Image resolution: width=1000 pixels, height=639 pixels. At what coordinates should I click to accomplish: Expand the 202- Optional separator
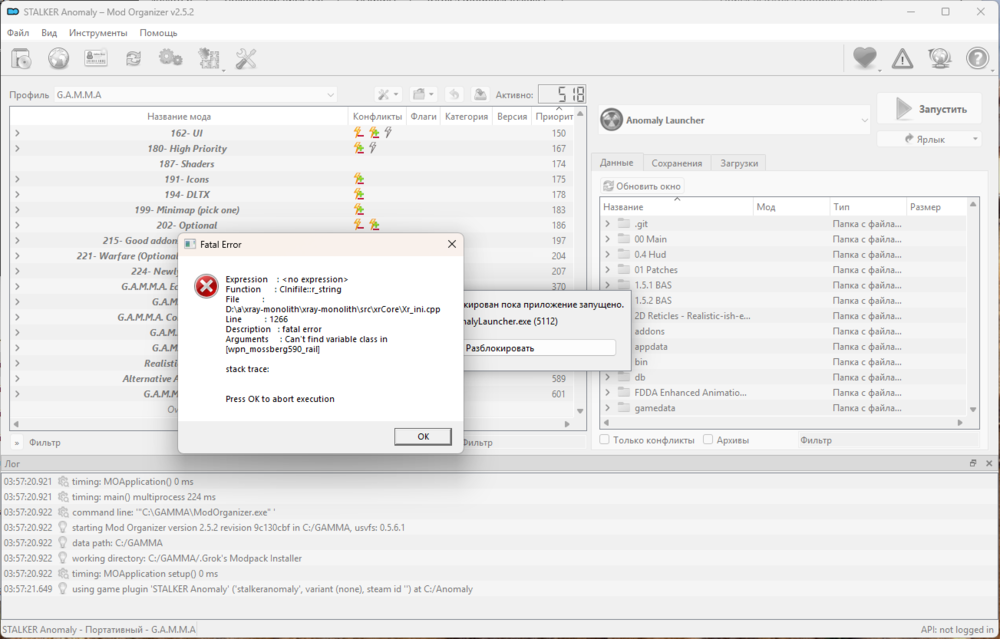click(x=17, y=225)
